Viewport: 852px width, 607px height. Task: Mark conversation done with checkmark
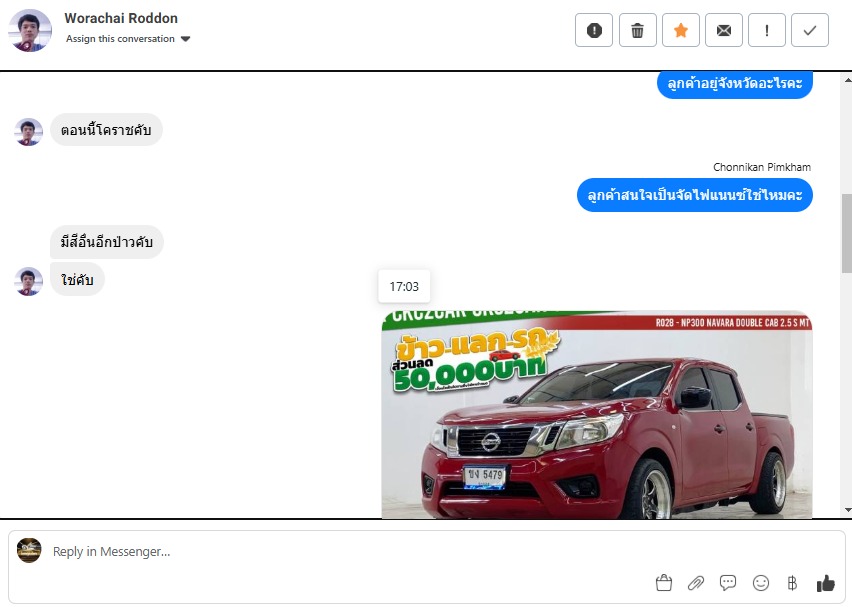pyautogui.click(x=810, y=30)
